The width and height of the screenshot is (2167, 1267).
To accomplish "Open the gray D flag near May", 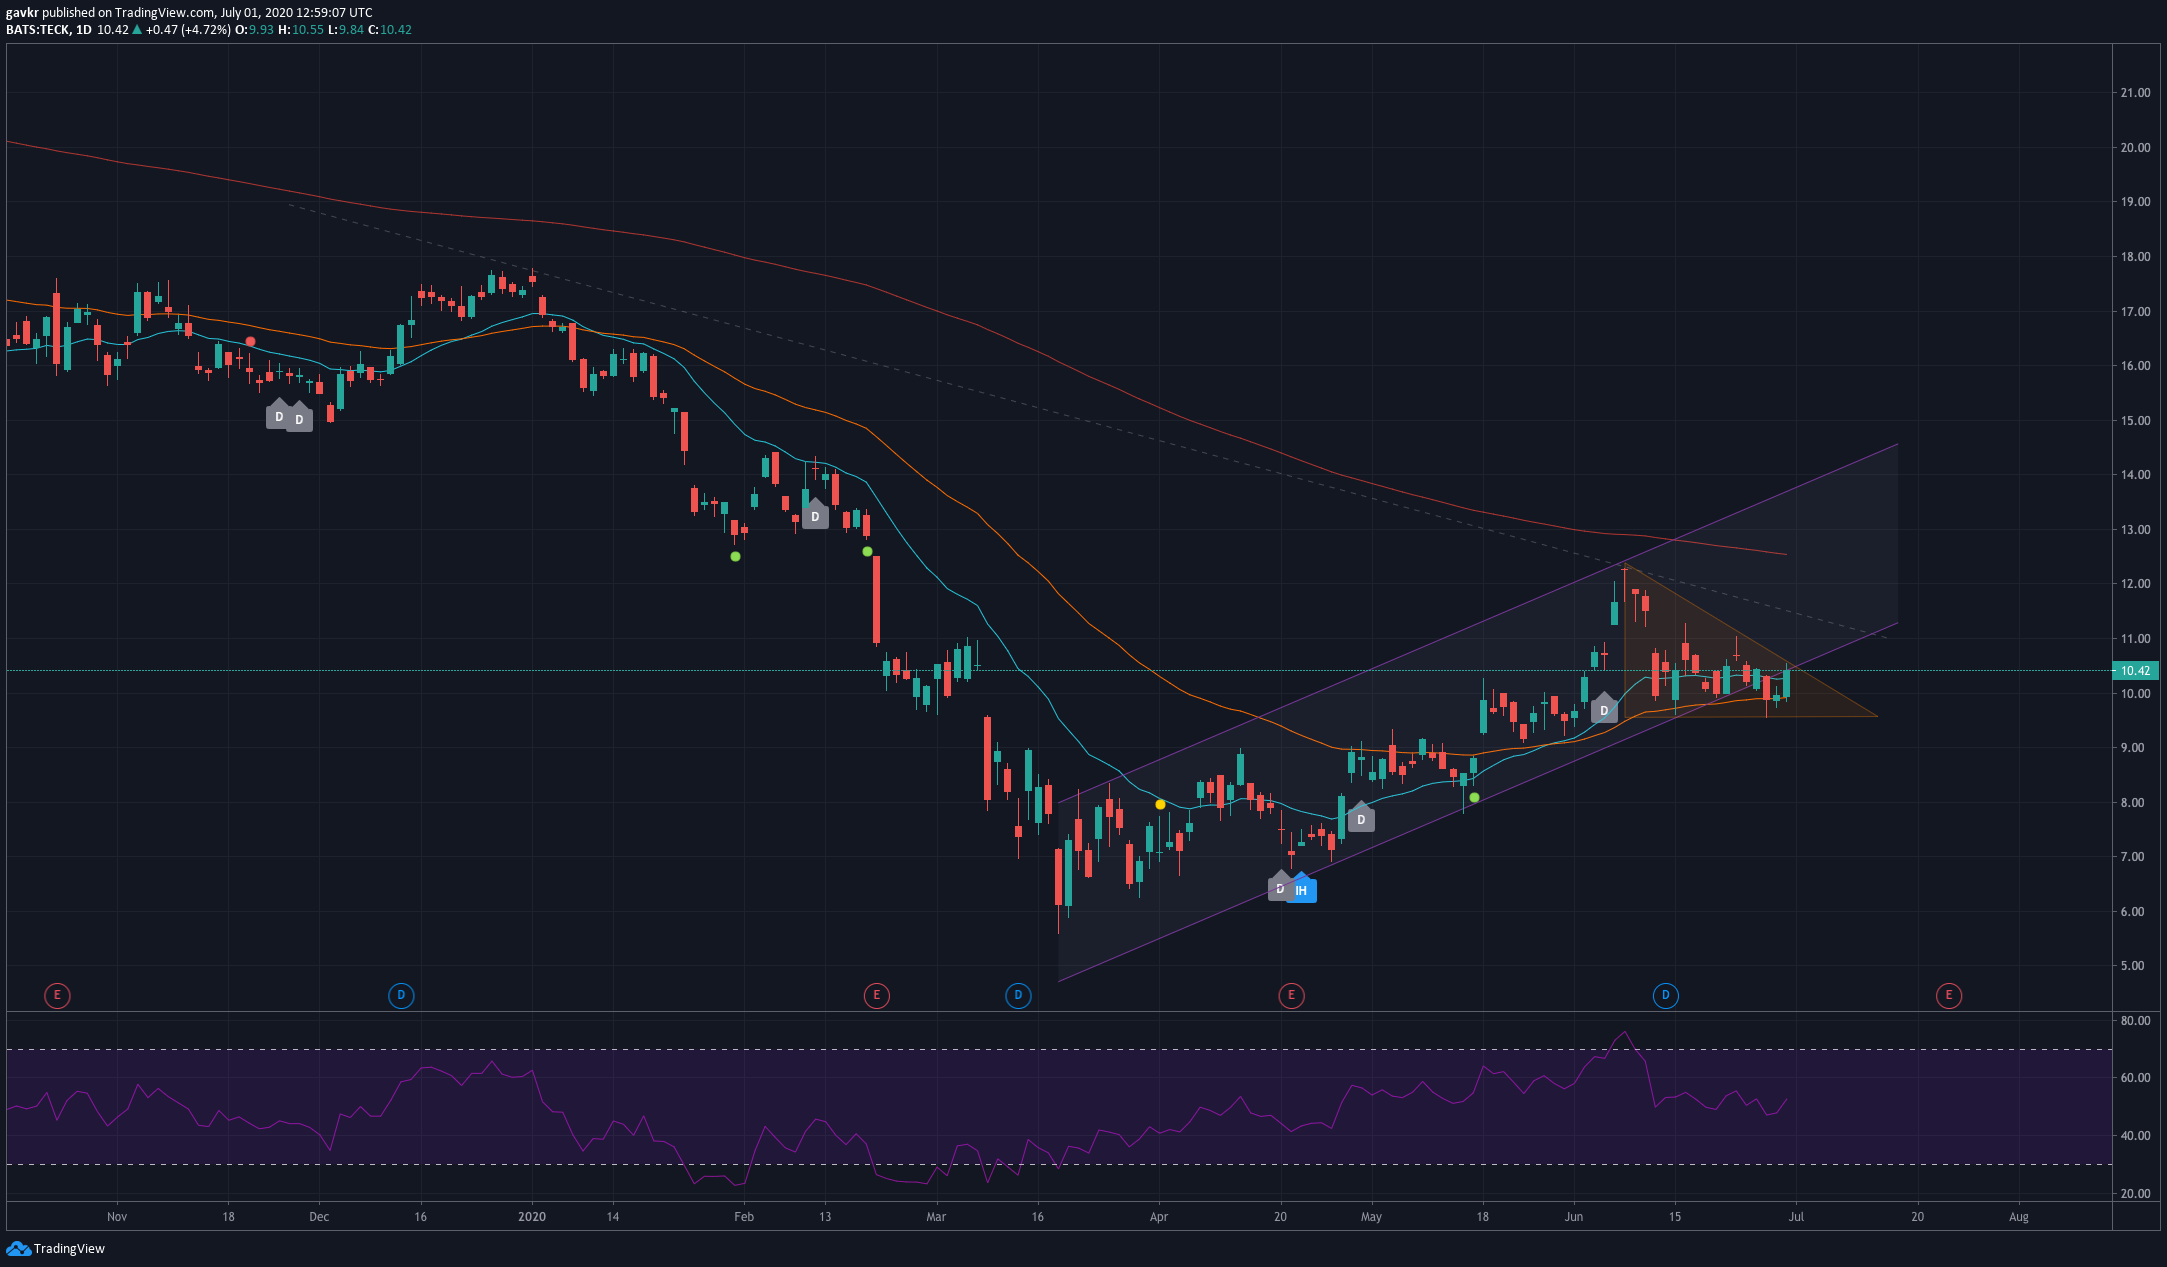I will (1361, 818).
